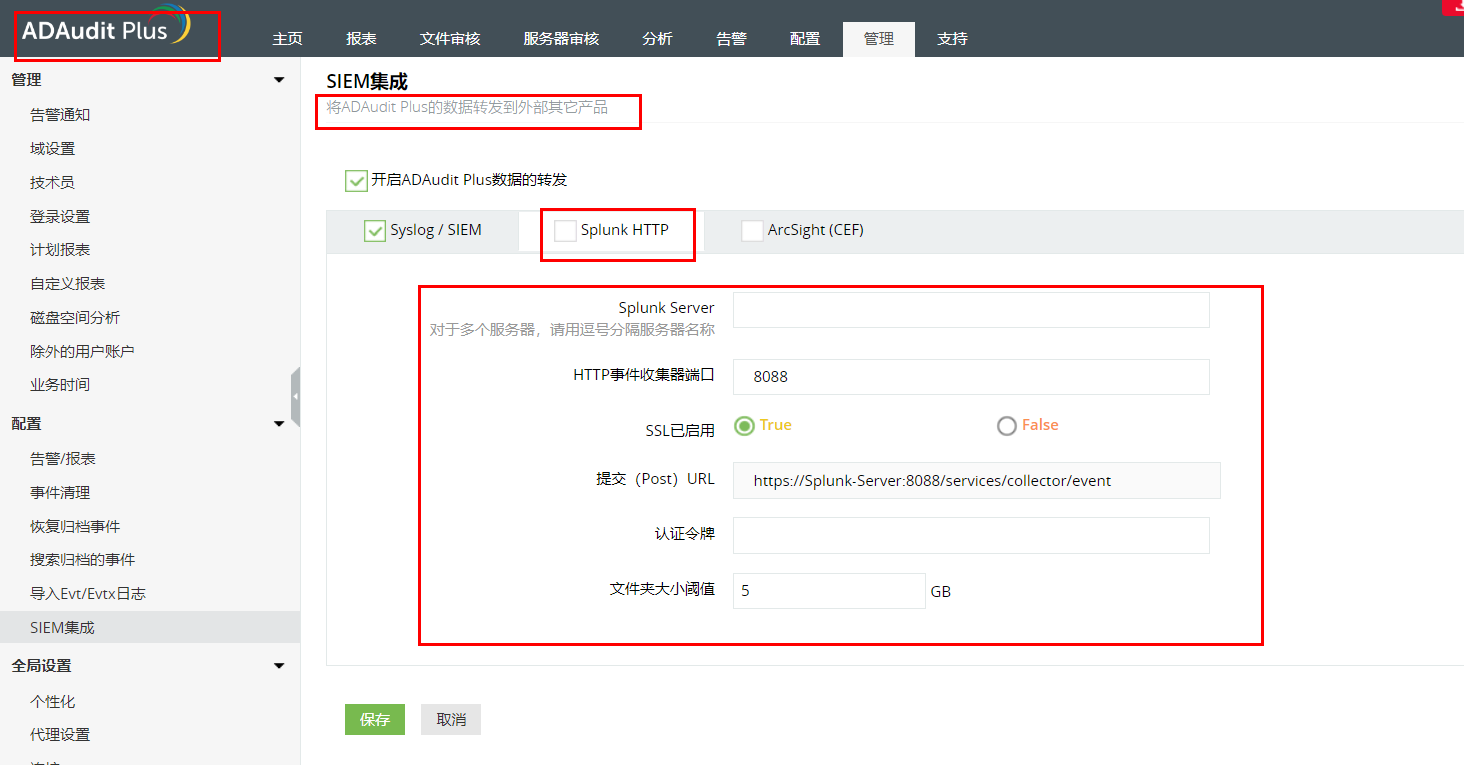Open 个性化 in sidebar
The image size is (1464, 765).
click(53, 702)
